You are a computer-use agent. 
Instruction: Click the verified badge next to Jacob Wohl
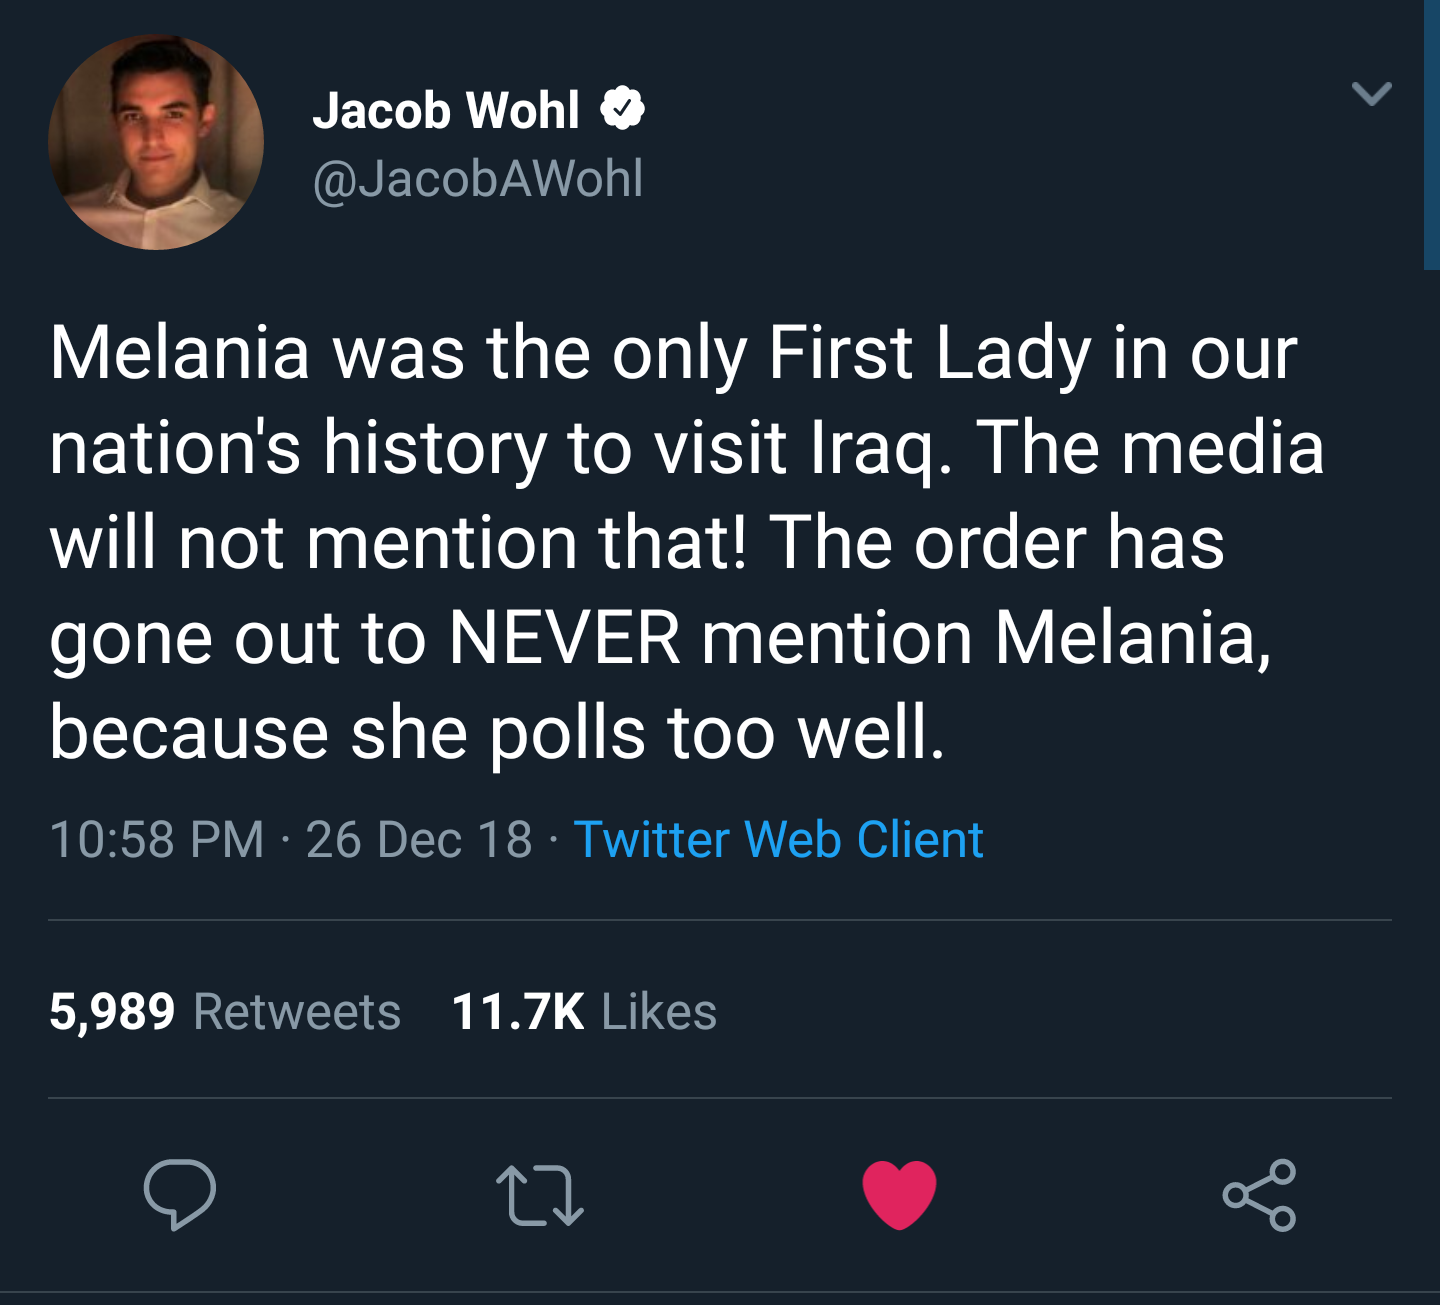(622, 109)
